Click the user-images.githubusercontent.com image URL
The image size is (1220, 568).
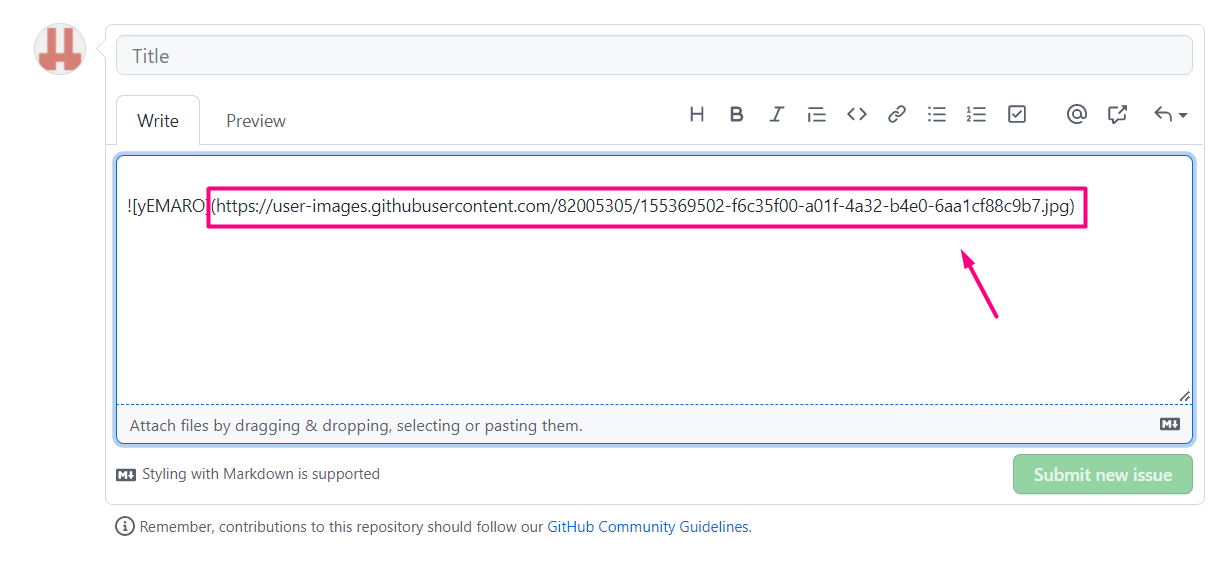(x=643, y=207)
